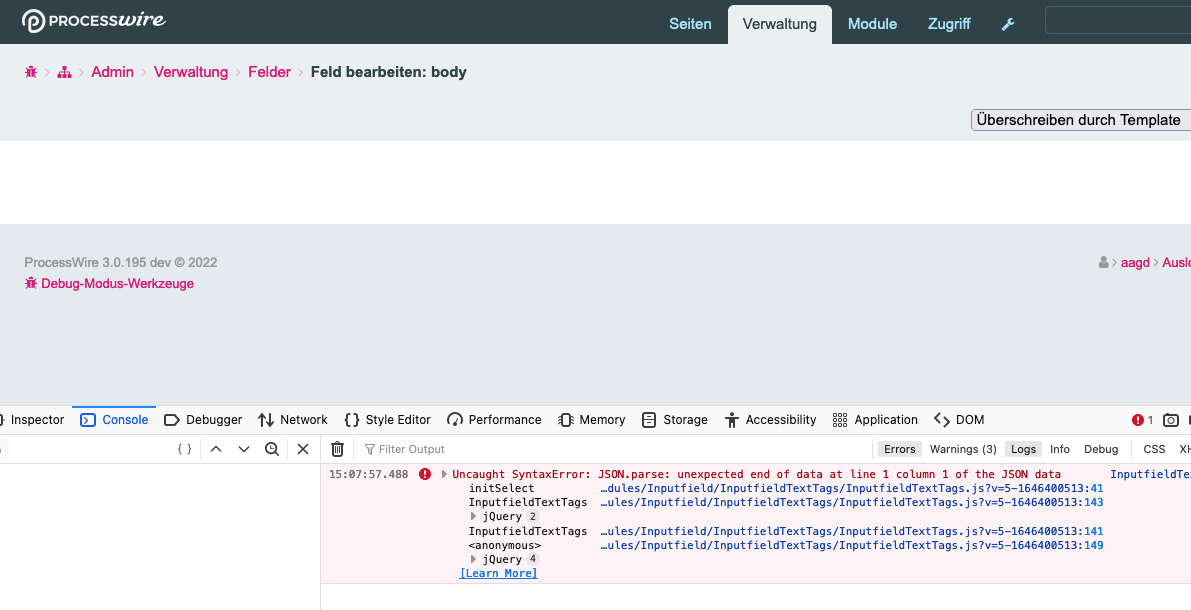Viewport: 1191px width, 610px height.
Task: Open the Module section in ProcessWire
Action: [x=872, y=23]
